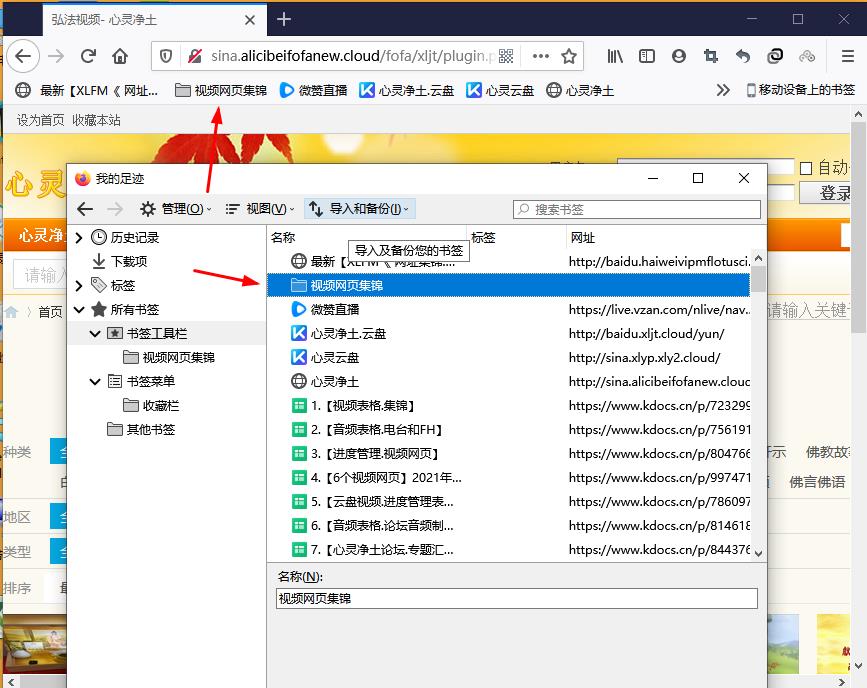Open the 视图 menu in Library
Image resolution: width=867 pixels, height=688 pixels.
[x=260, y=209]
